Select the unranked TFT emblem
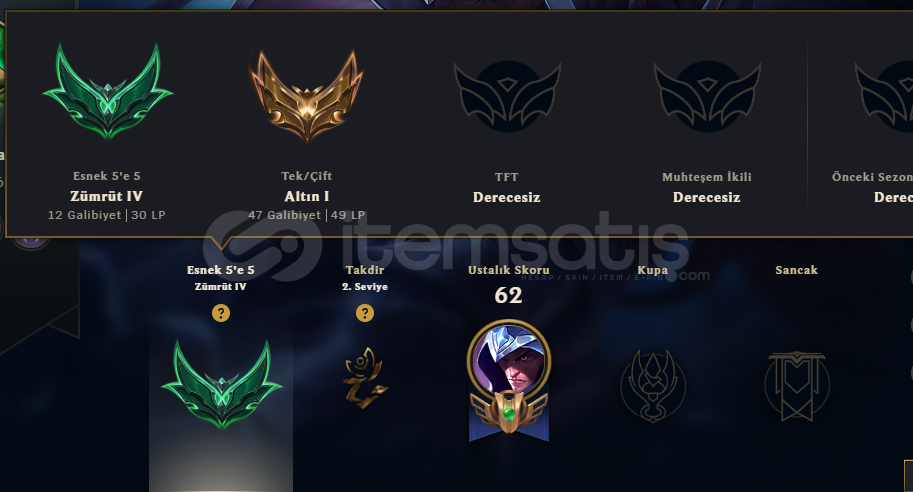The height and width of the screenshot is (492, 913). (507, 96)
